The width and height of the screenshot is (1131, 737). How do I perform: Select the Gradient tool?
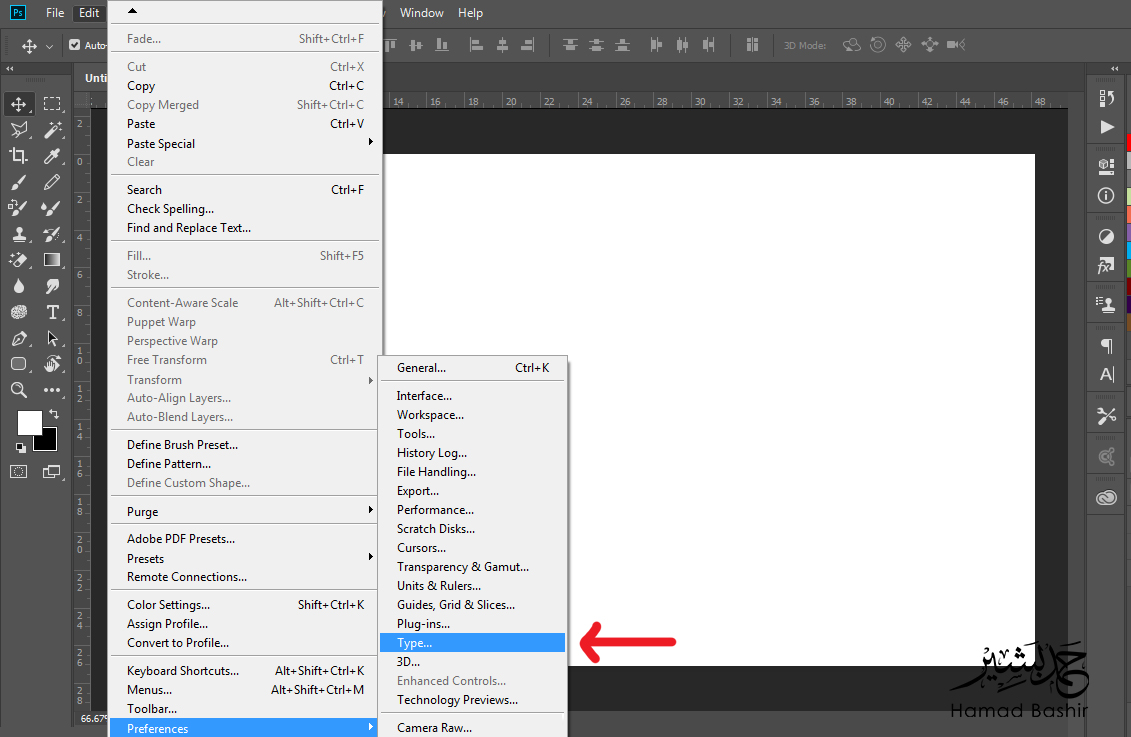click(52, 260)
